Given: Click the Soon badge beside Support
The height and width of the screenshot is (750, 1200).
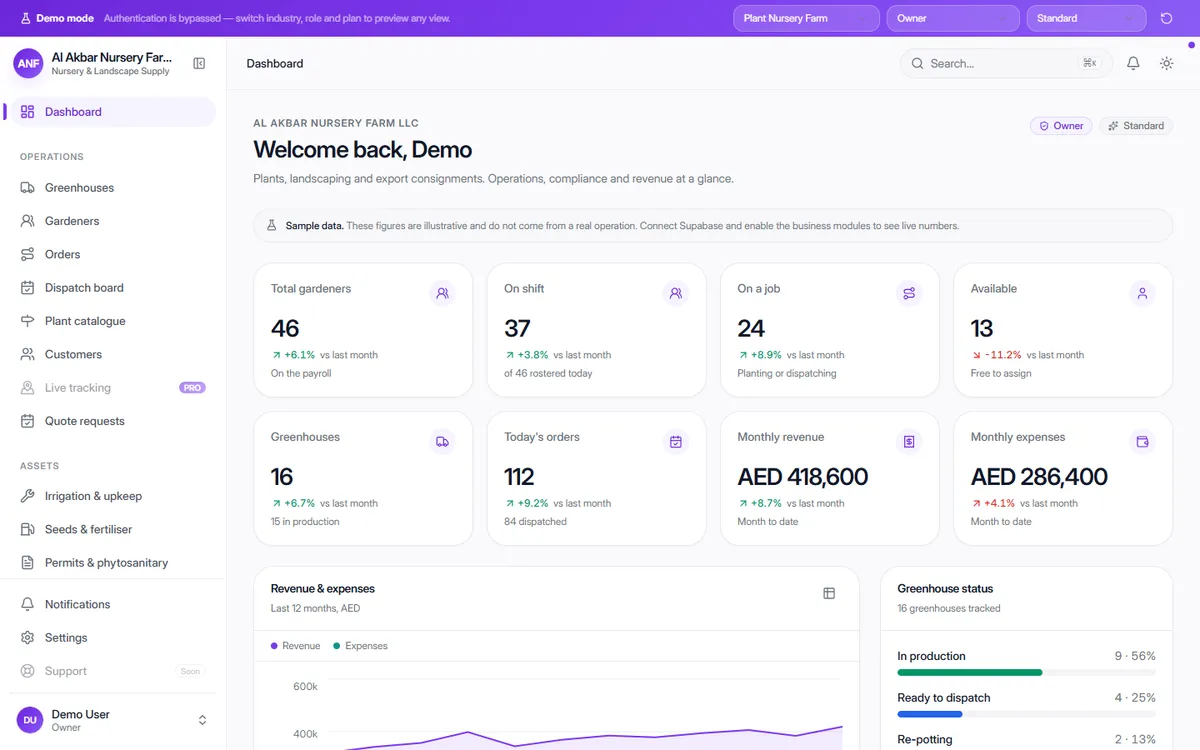Looking at the screenshot, I should tap(190, 671).
